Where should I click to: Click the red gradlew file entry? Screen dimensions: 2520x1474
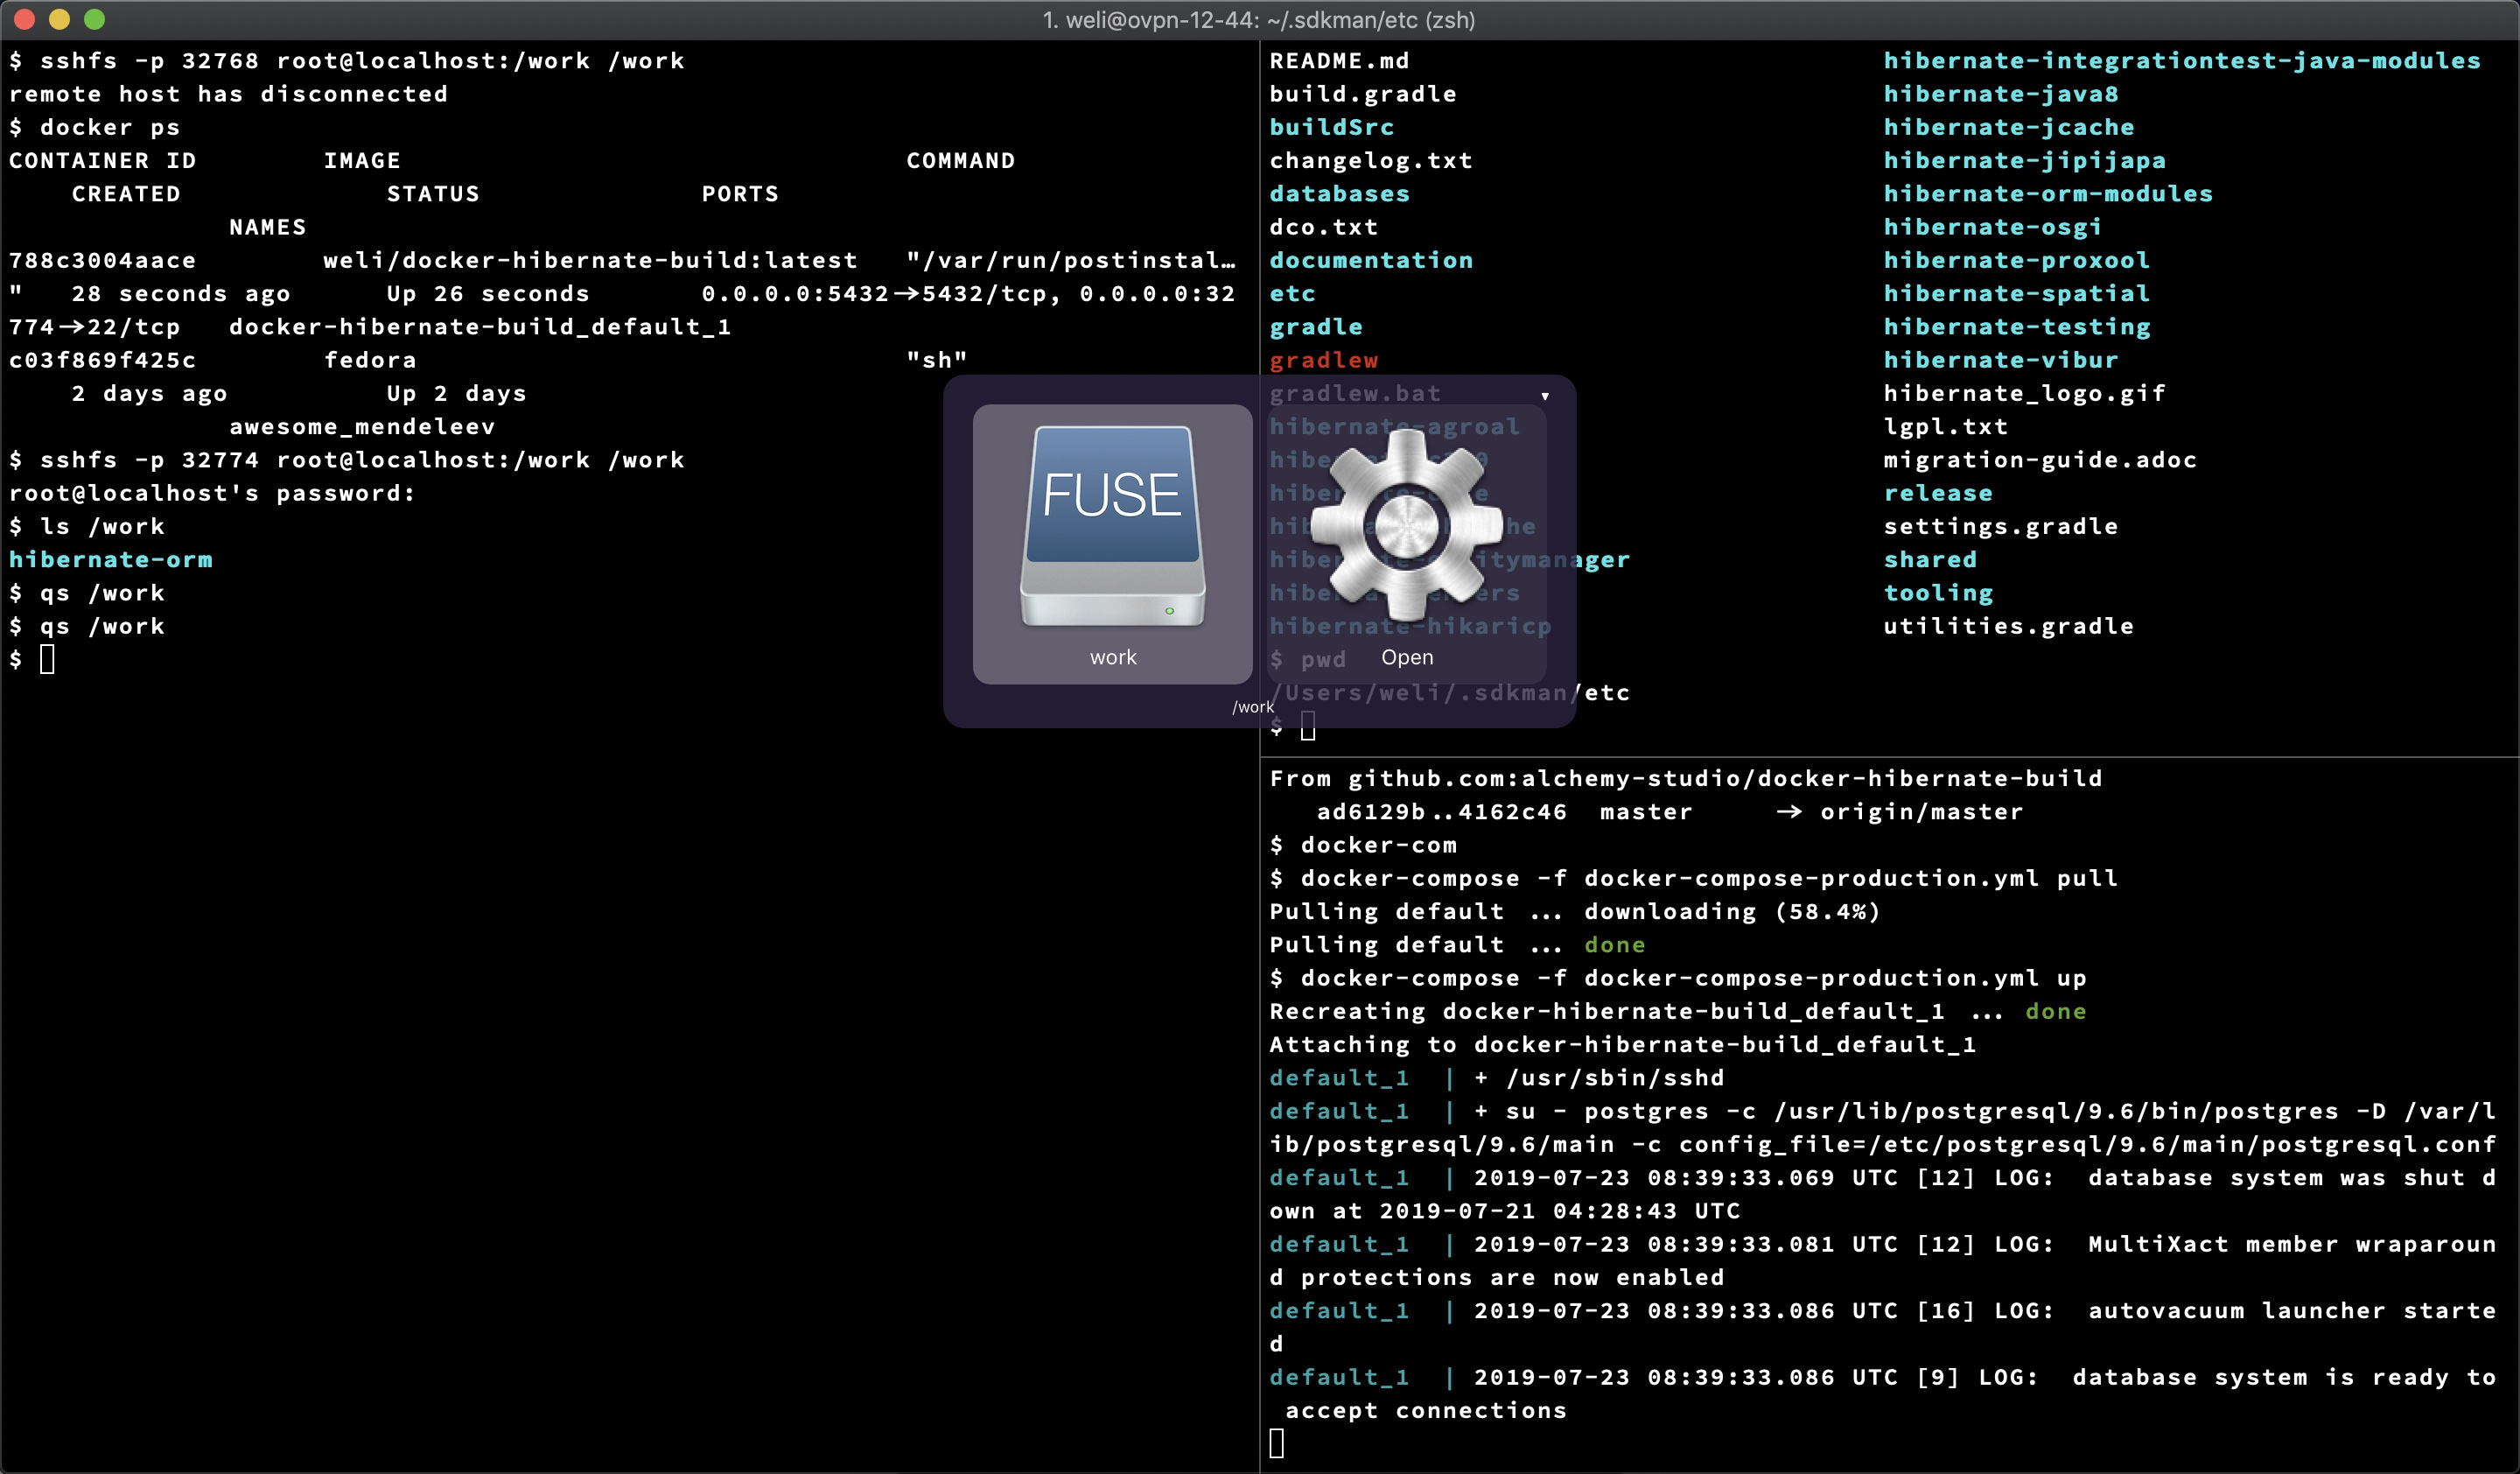tap(1323, 360)
